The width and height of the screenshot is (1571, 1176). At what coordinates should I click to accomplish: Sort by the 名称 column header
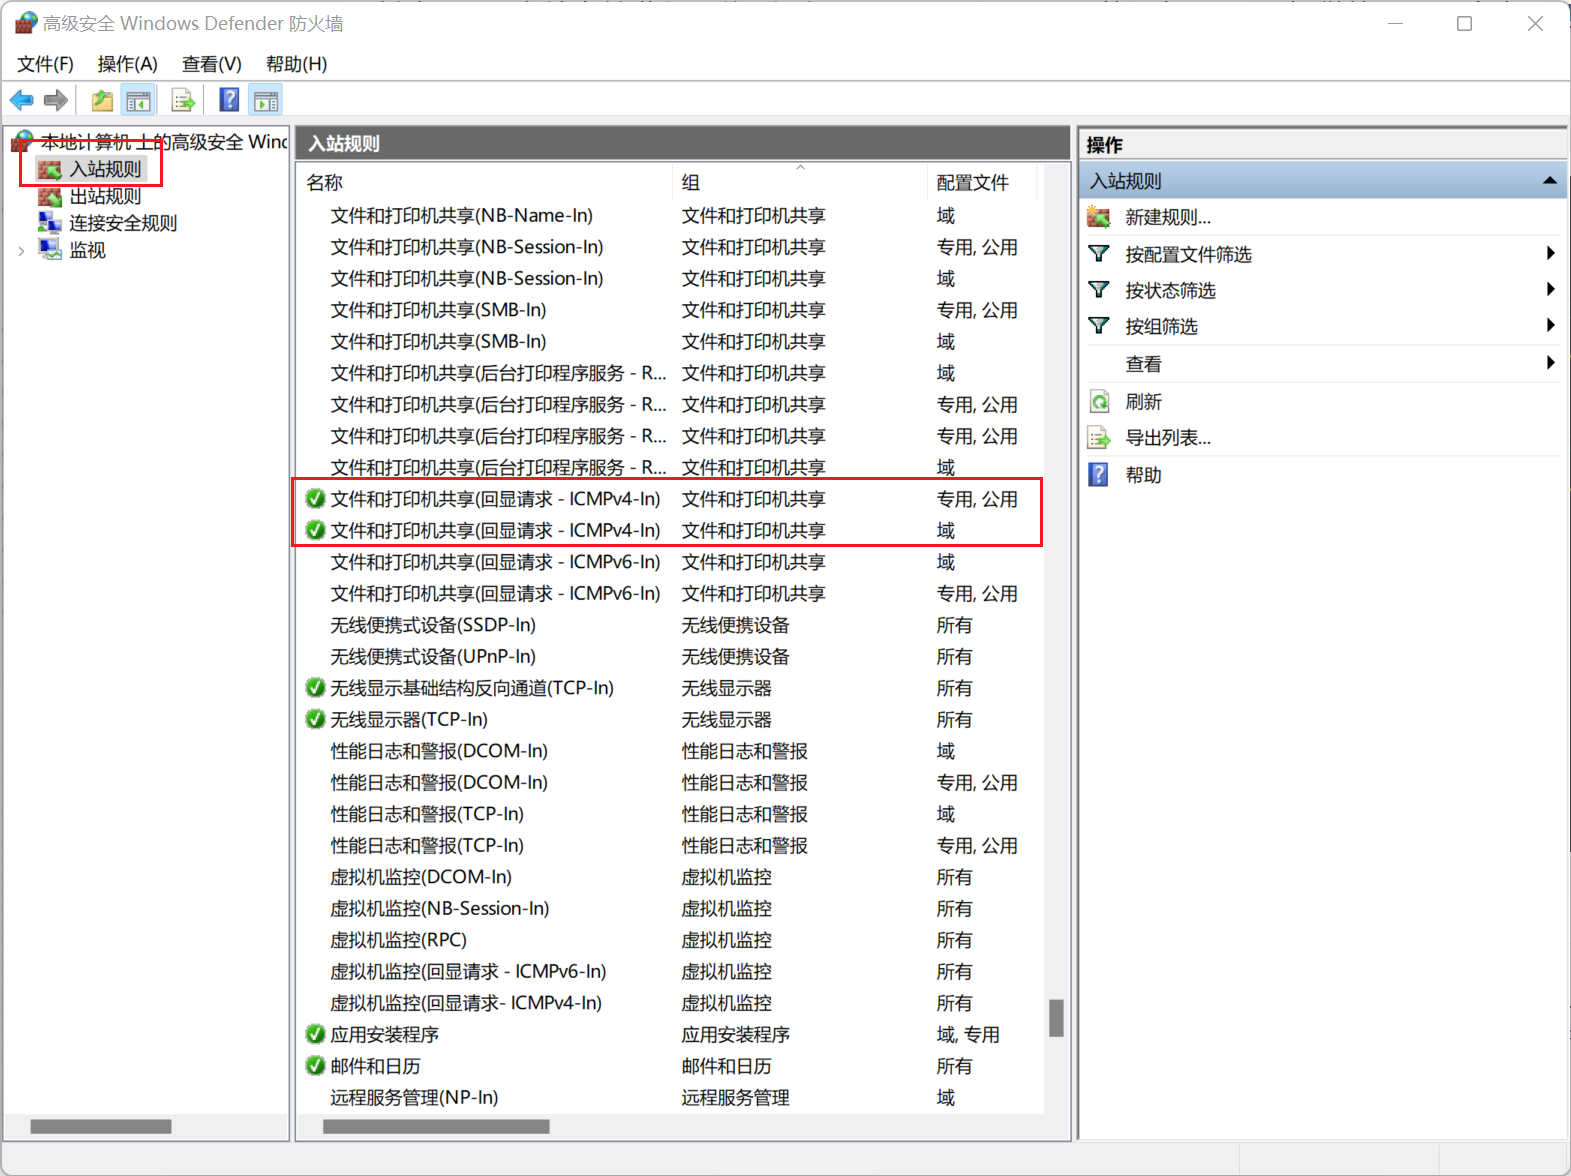tap(484, 182)
